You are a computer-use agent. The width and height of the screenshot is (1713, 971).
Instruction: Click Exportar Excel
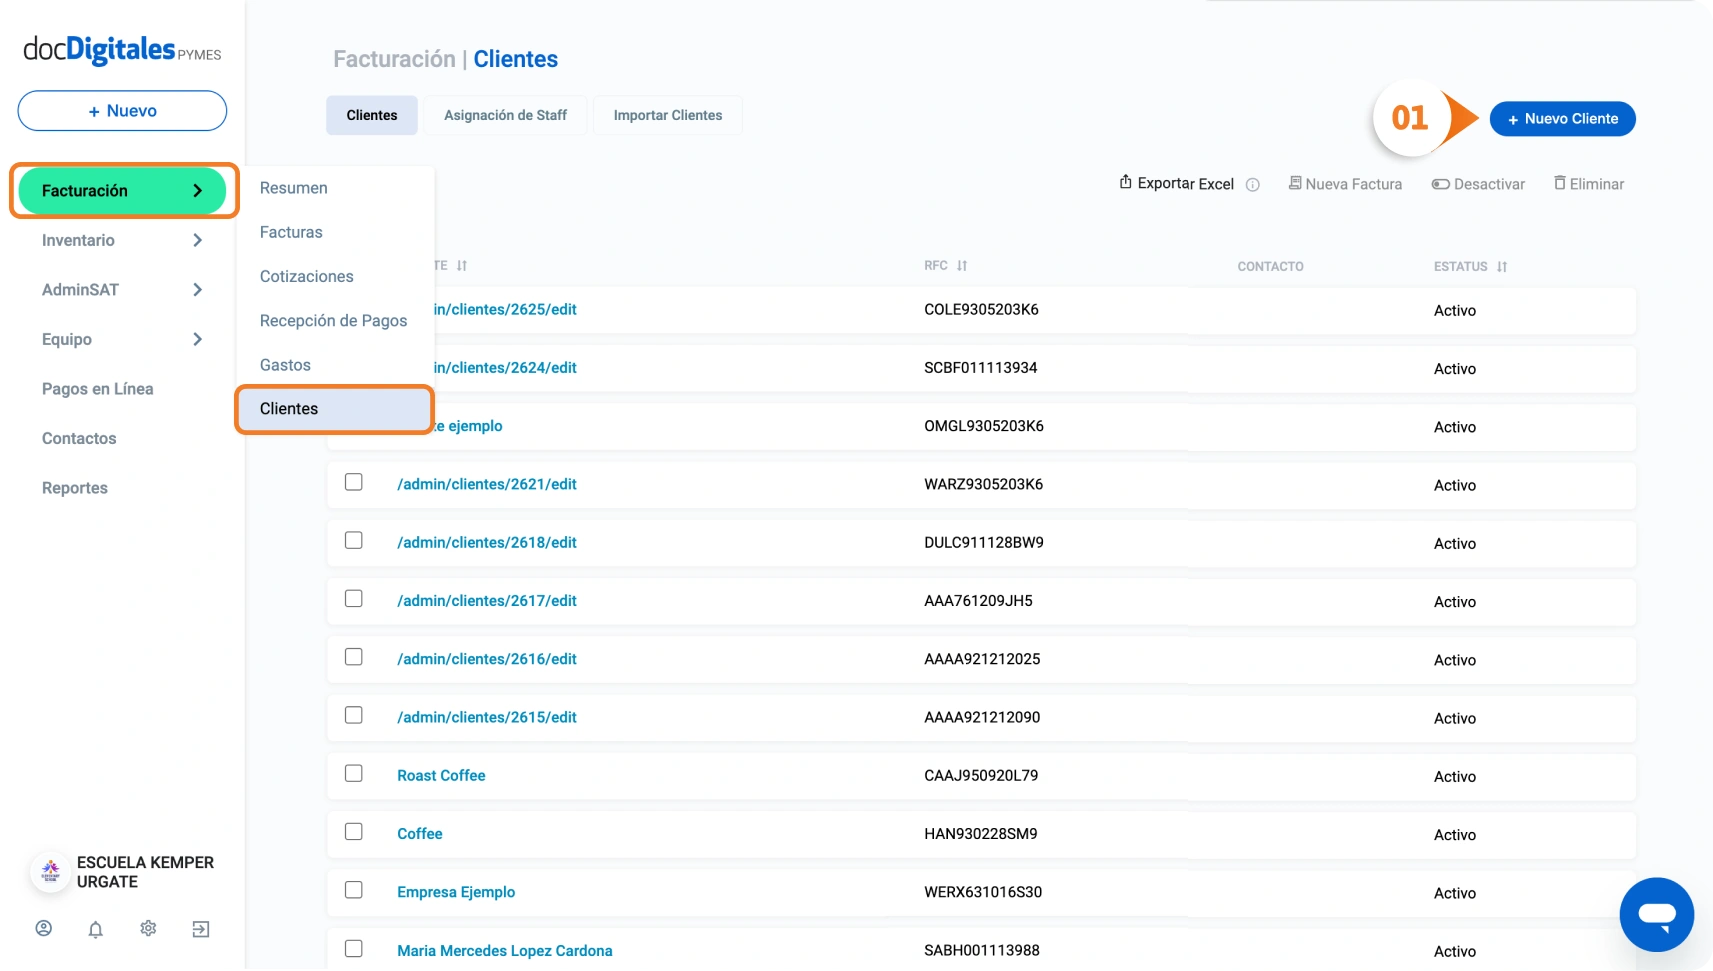1176,183
